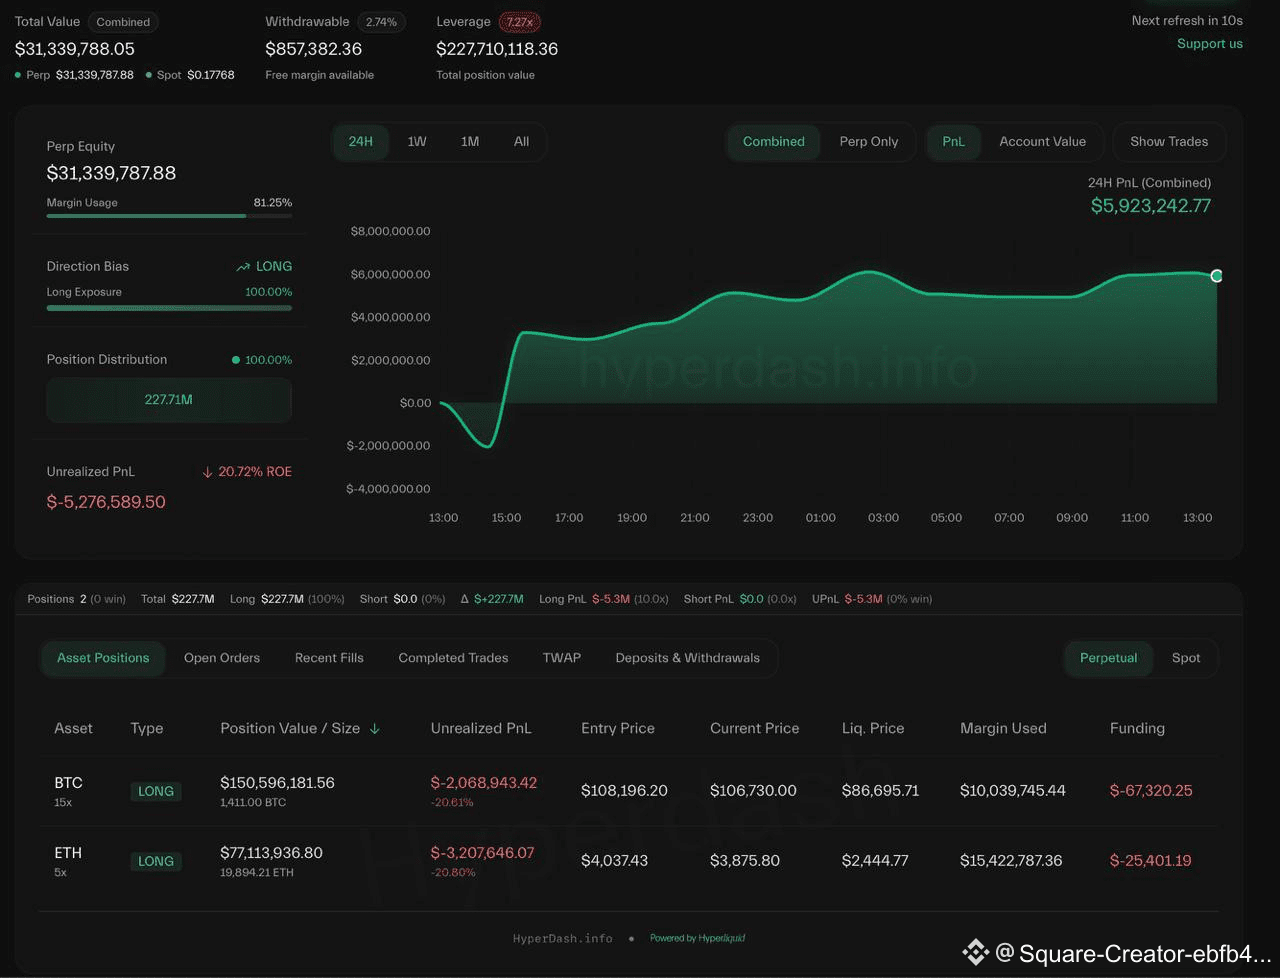Click the Margin Usage progress bar
Viewport: 1280px width, 978px height.
point(169,216)
